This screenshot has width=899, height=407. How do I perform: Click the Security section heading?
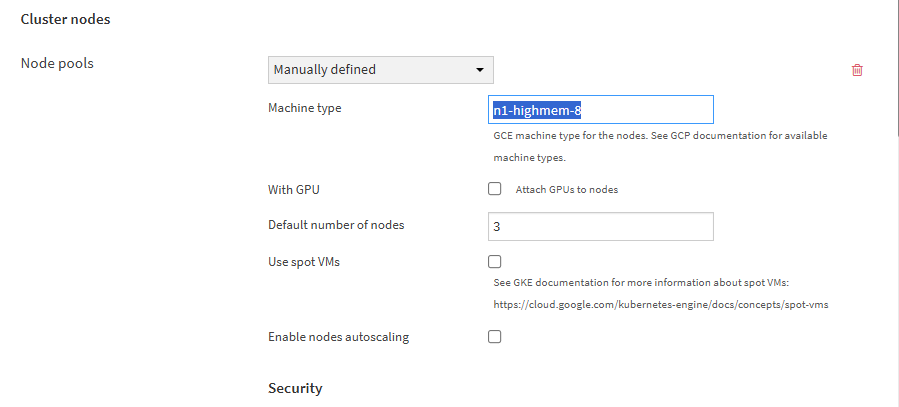point(295,387)
